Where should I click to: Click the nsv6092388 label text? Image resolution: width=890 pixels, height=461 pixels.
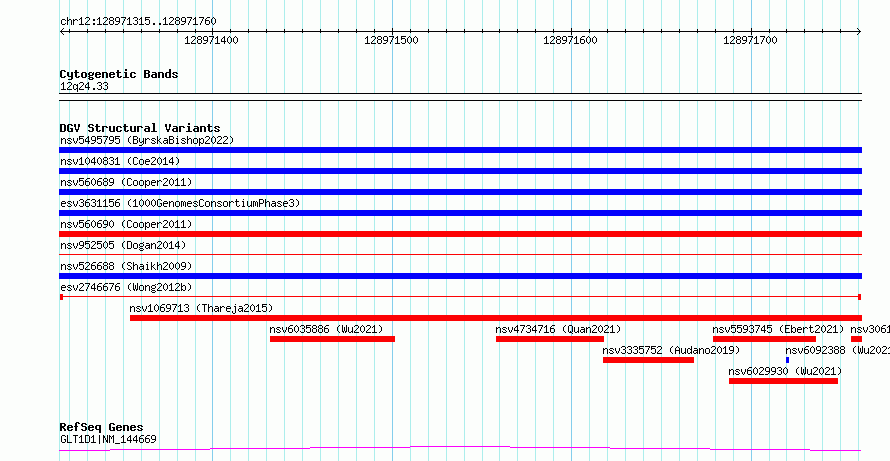click(x=838, y=350)
